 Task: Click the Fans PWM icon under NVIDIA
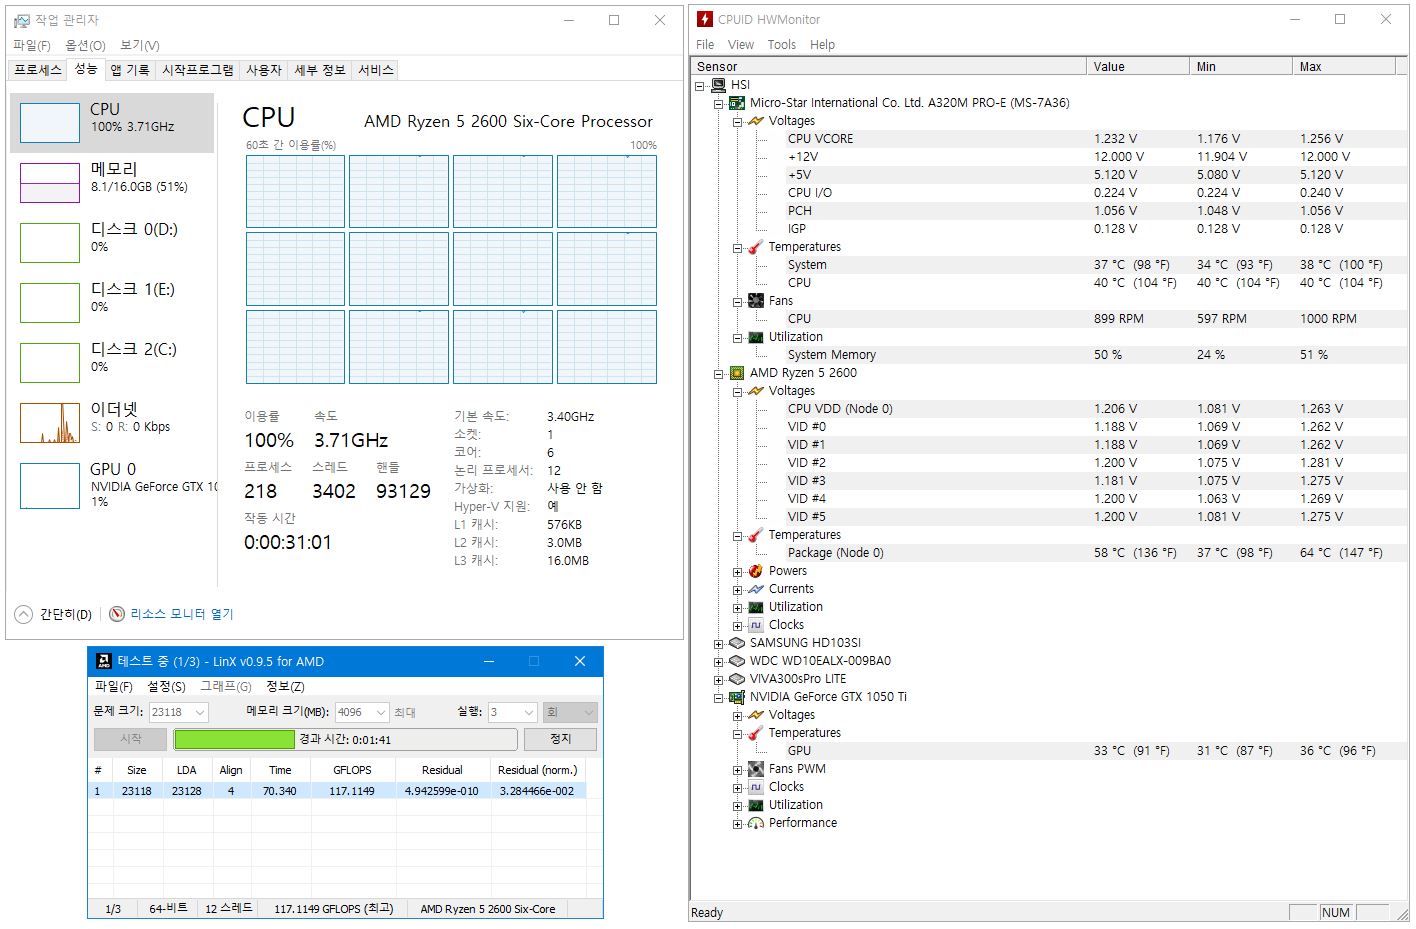tap(755, 769)
